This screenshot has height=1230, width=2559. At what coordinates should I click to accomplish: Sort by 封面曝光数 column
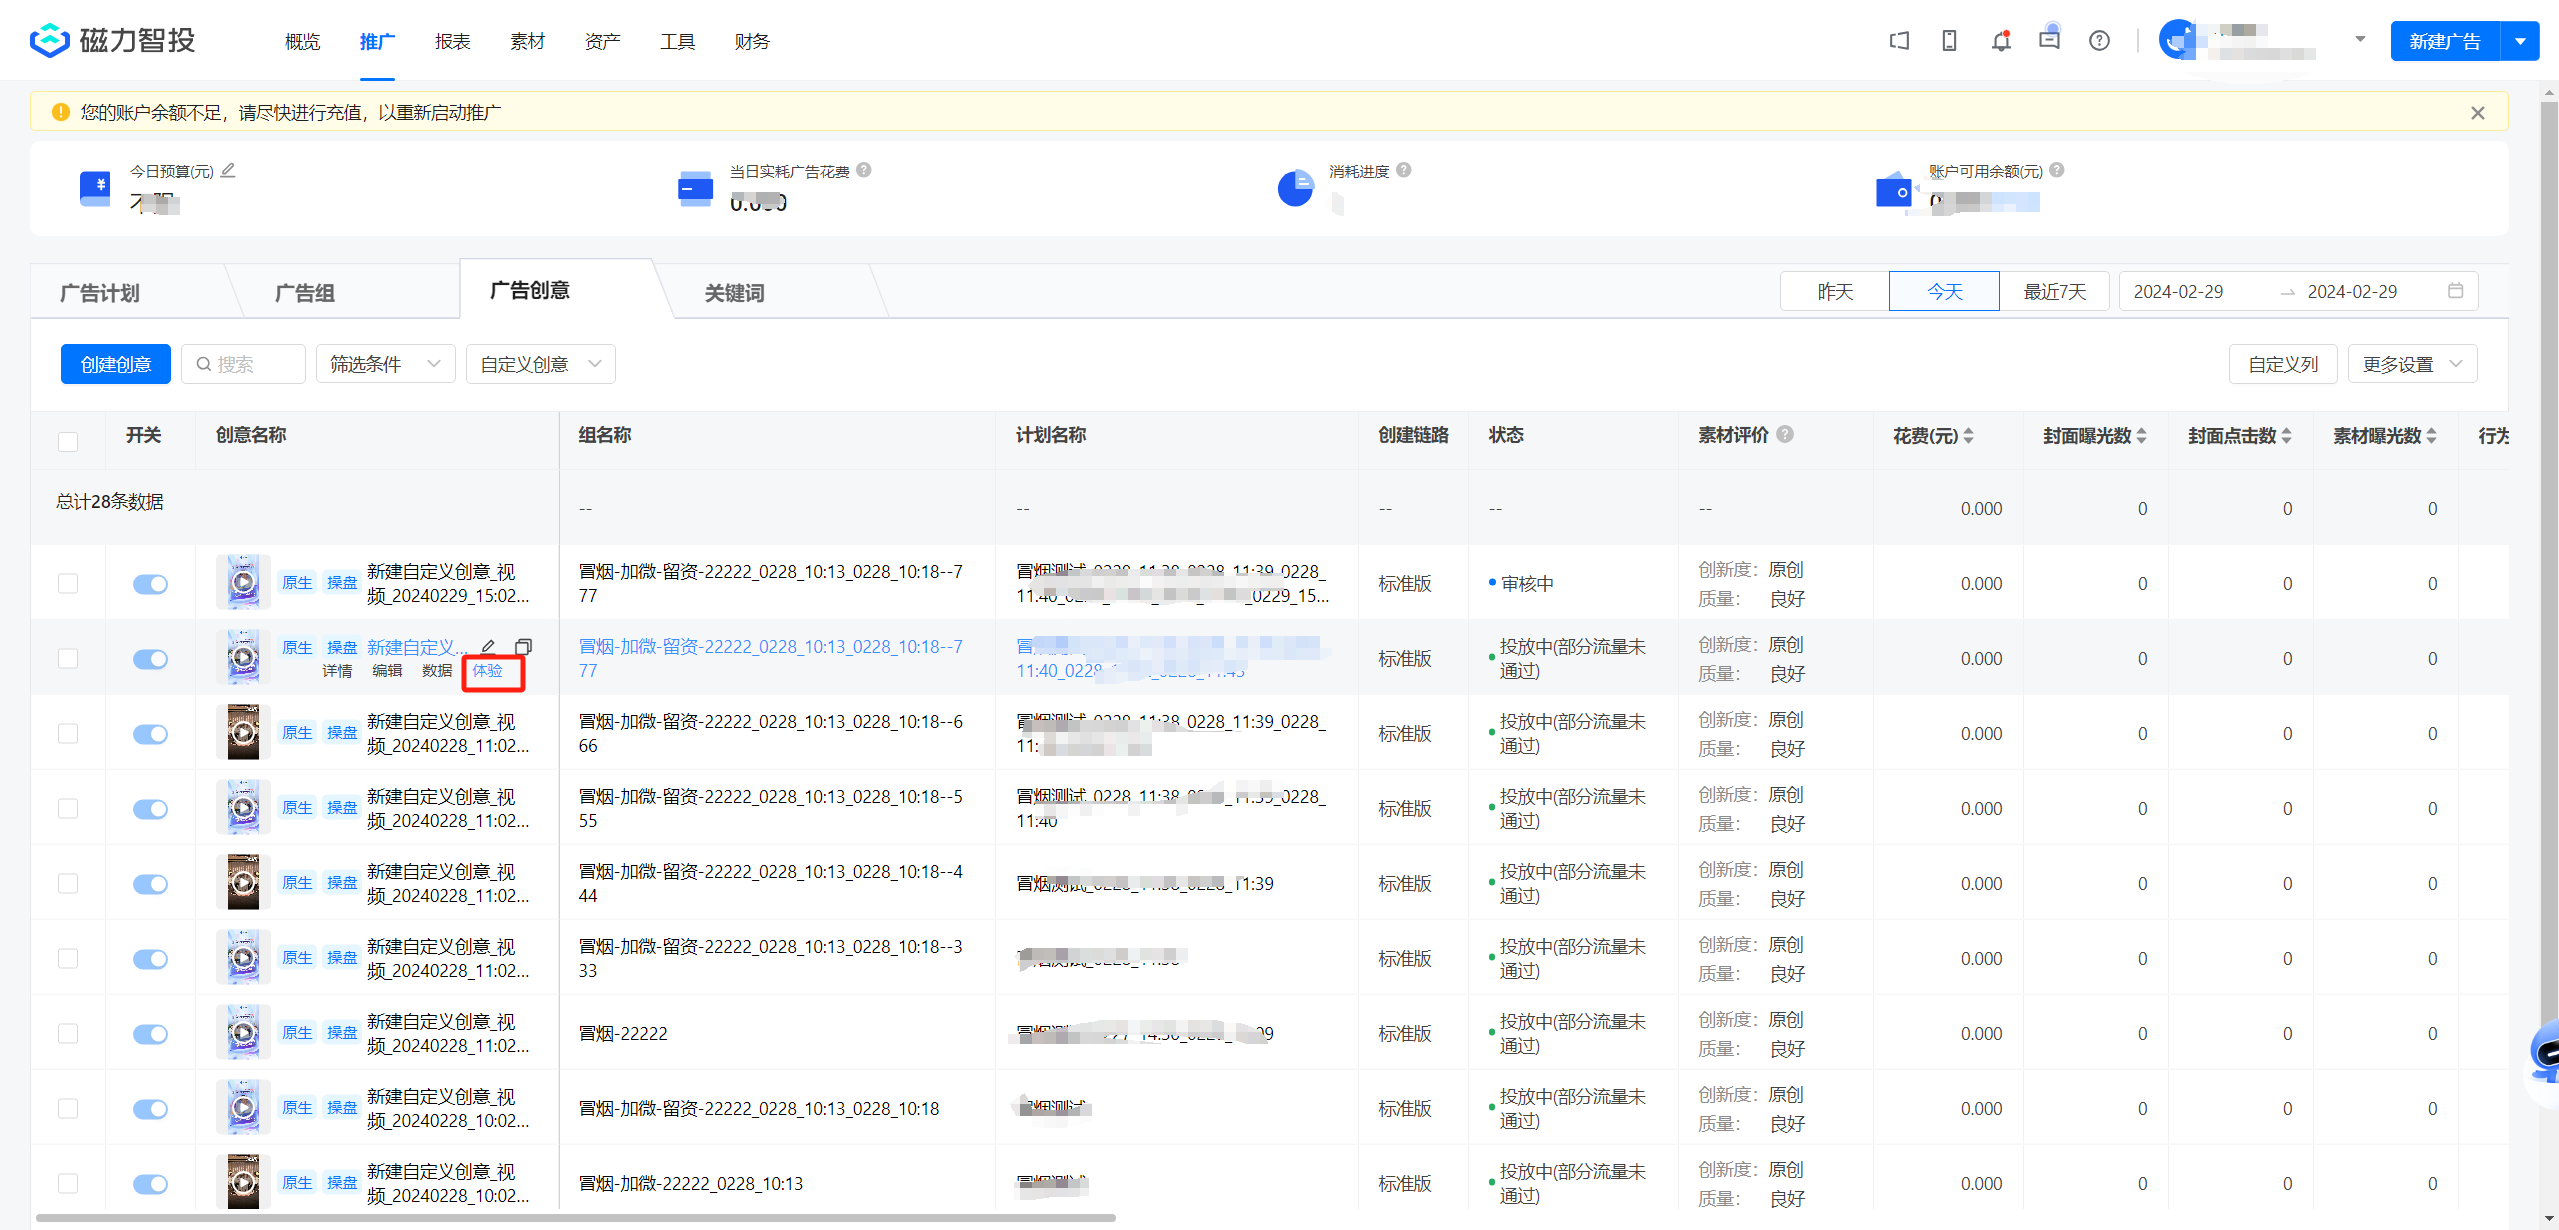pos(2141,435)
